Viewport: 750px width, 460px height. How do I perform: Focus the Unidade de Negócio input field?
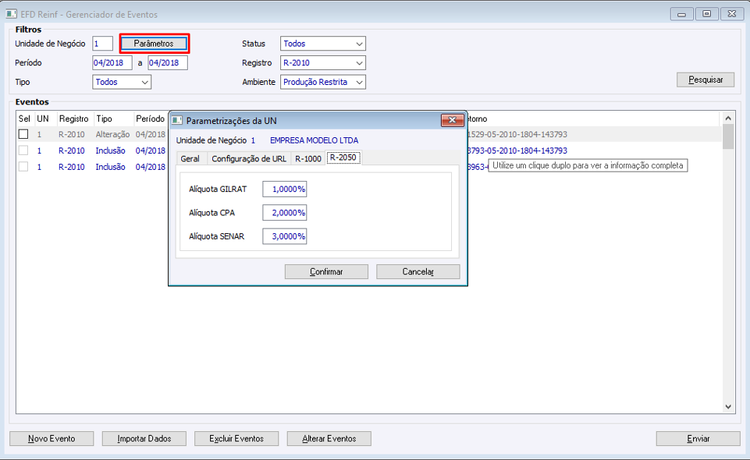pyautogui.click(x=102, y=44)
